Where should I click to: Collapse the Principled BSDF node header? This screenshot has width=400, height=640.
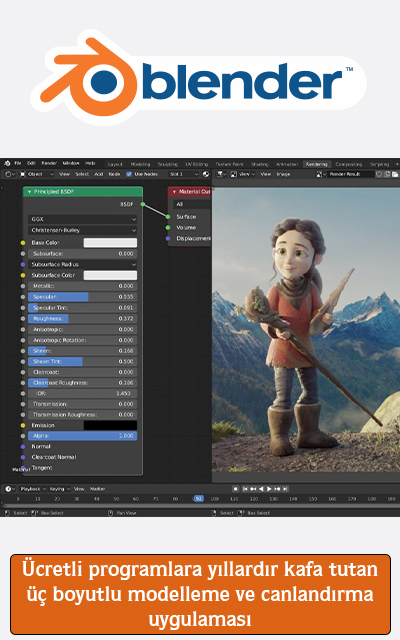tap(29, 191)
